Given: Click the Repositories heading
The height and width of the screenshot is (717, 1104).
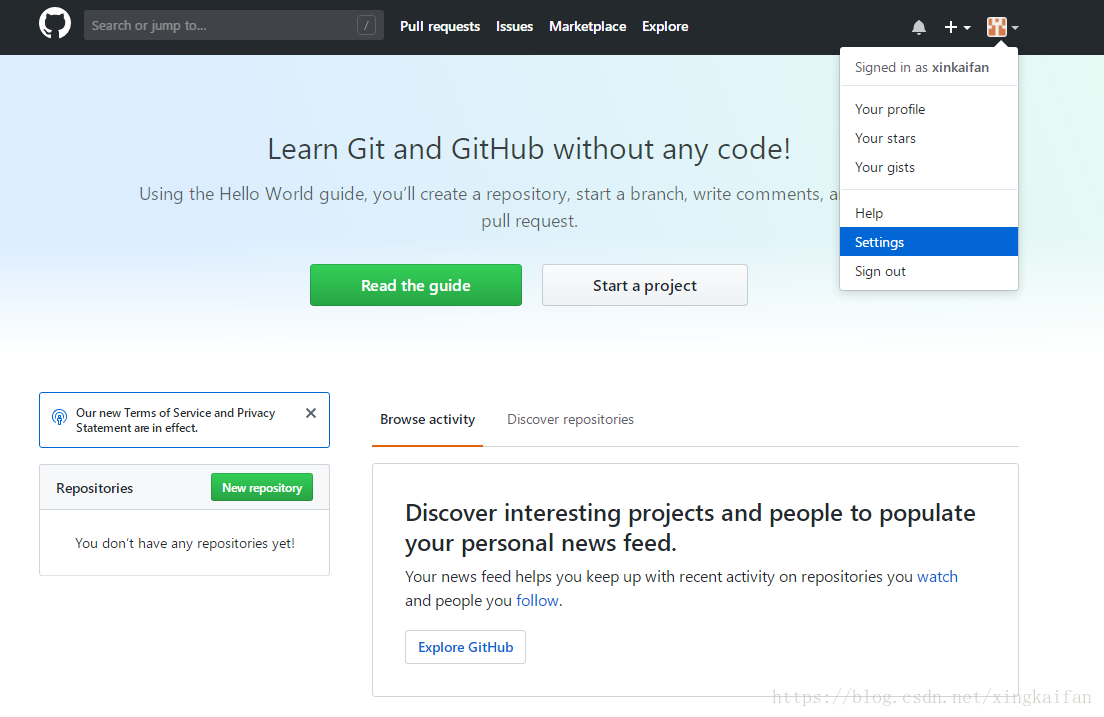Looking at the screenshot, I should pos(94,488).
